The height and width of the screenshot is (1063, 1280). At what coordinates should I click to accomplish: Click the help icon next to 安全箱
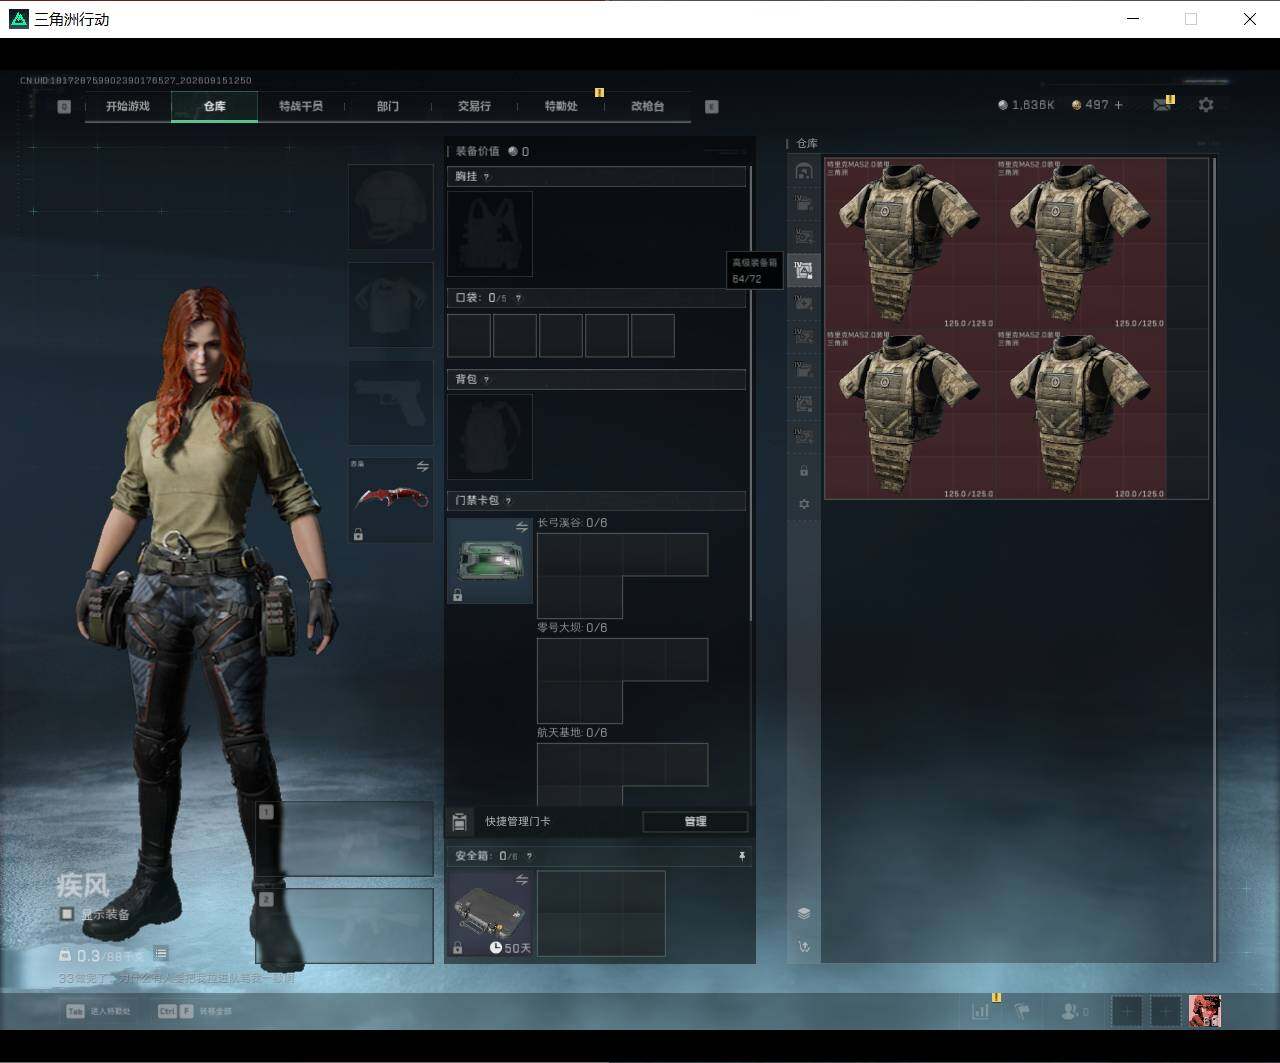pyautogui.click(x=529, y=856)
